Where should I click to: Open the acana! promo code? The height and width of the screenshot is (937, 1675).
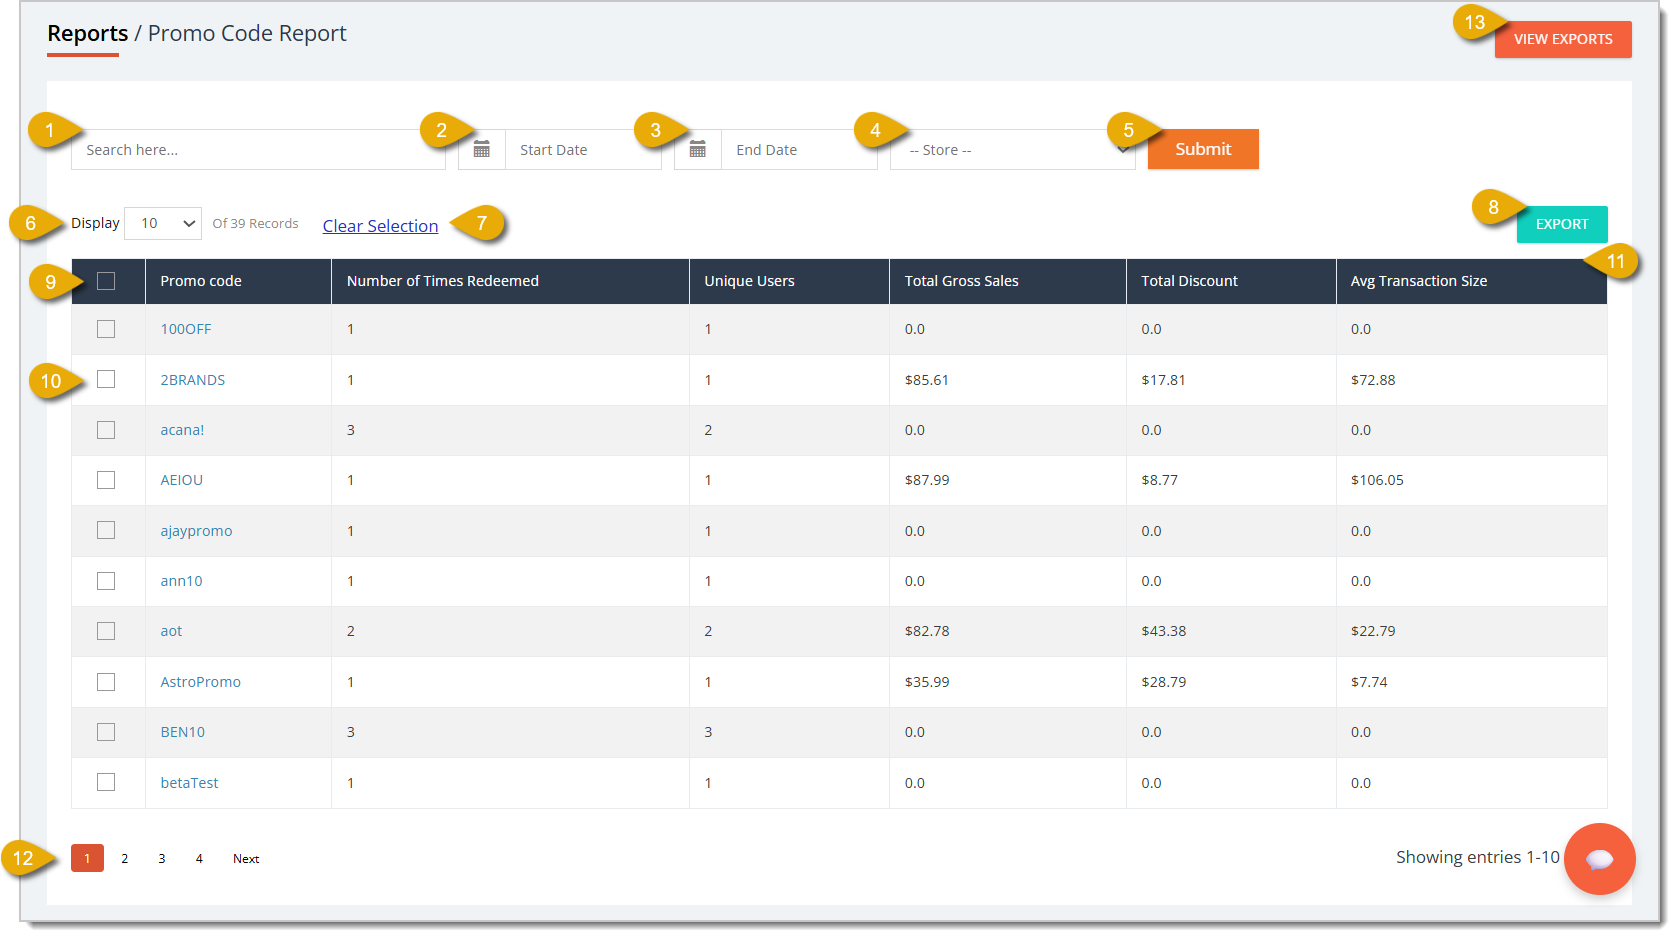pyautogui.click(x=182, y=430)
